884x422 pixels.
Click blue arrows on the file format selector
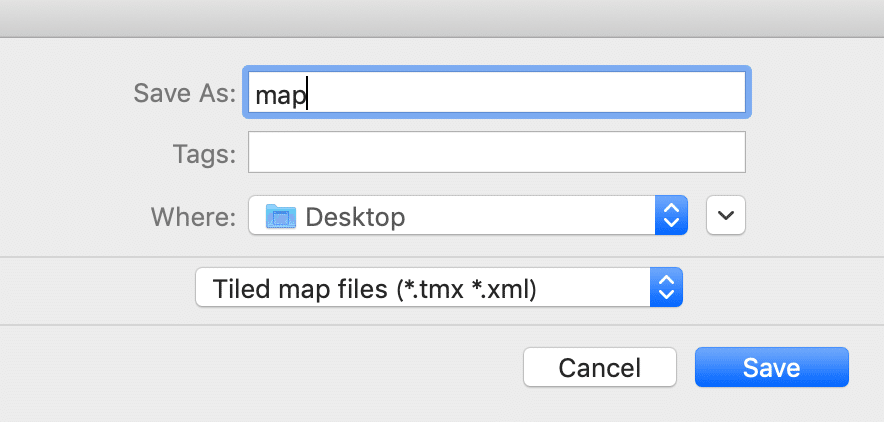[x=666, y=289]
